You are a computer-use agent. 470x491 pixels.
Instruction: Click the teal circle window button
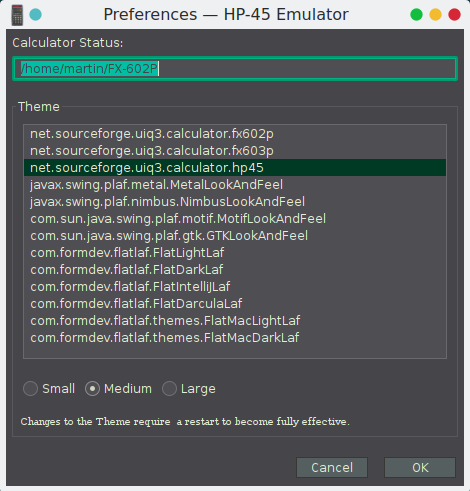pyautogui.click(x=36, y=15)
